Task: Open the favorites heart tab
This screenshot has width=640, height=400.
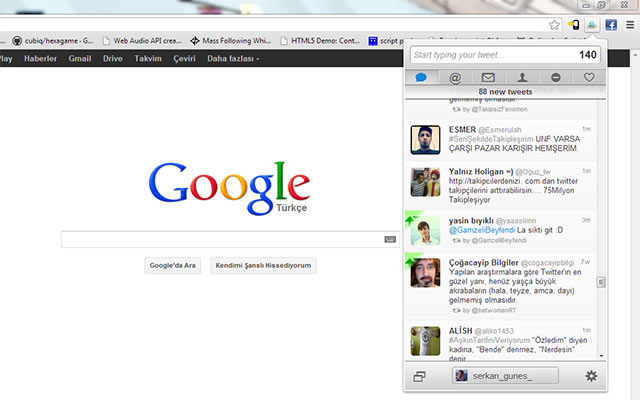Action: [589, 78]
